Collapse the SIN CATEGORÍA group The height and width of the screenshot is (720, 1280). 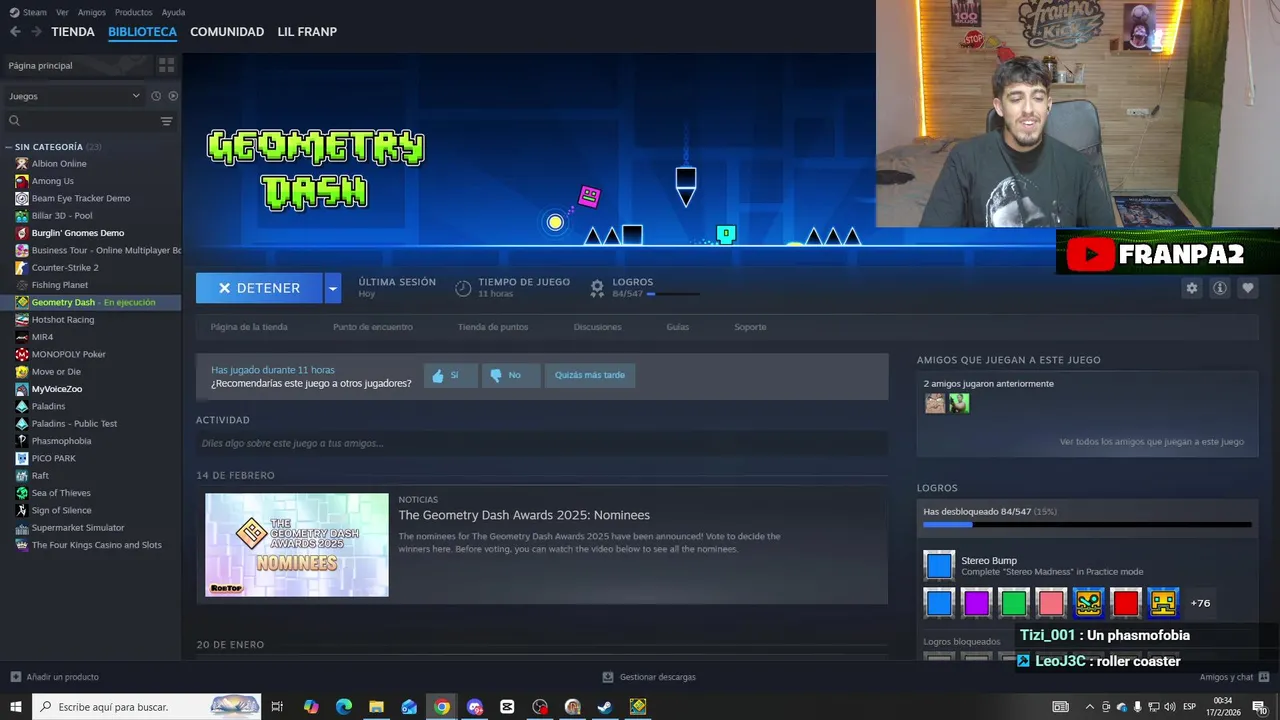[x=9, y=147]
